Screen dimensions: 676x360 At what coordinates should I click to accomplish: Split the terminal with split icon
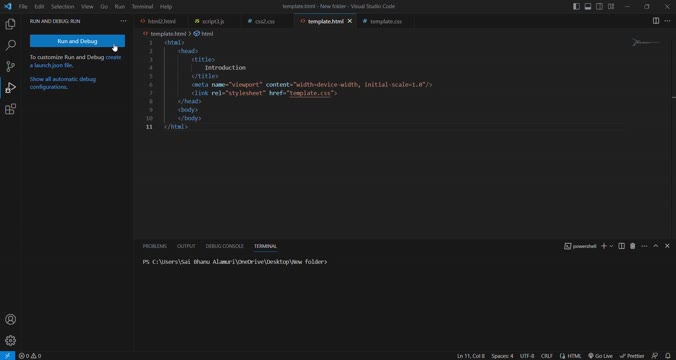(621, 246)
